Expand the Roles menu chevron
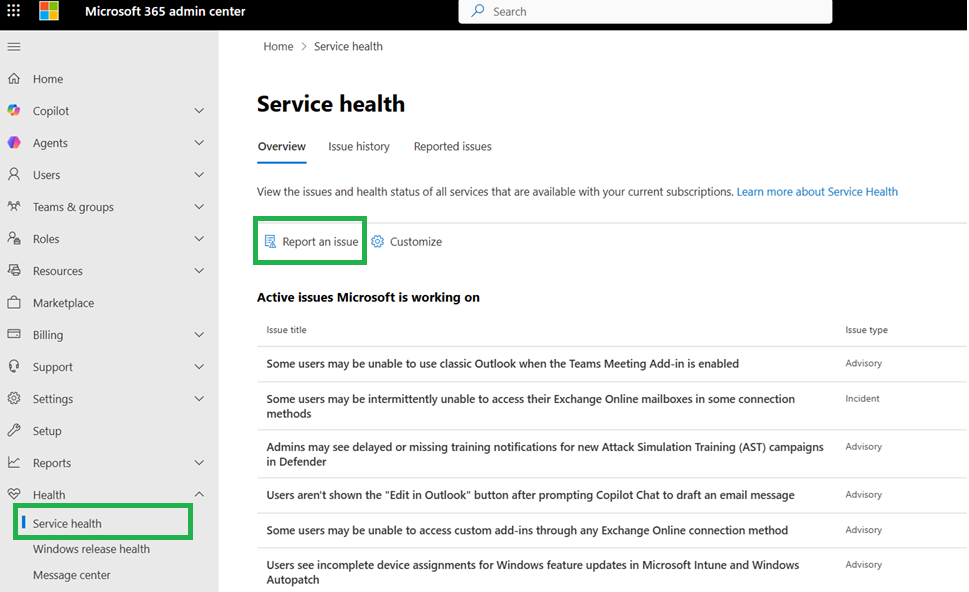 (x=199, y=239)
